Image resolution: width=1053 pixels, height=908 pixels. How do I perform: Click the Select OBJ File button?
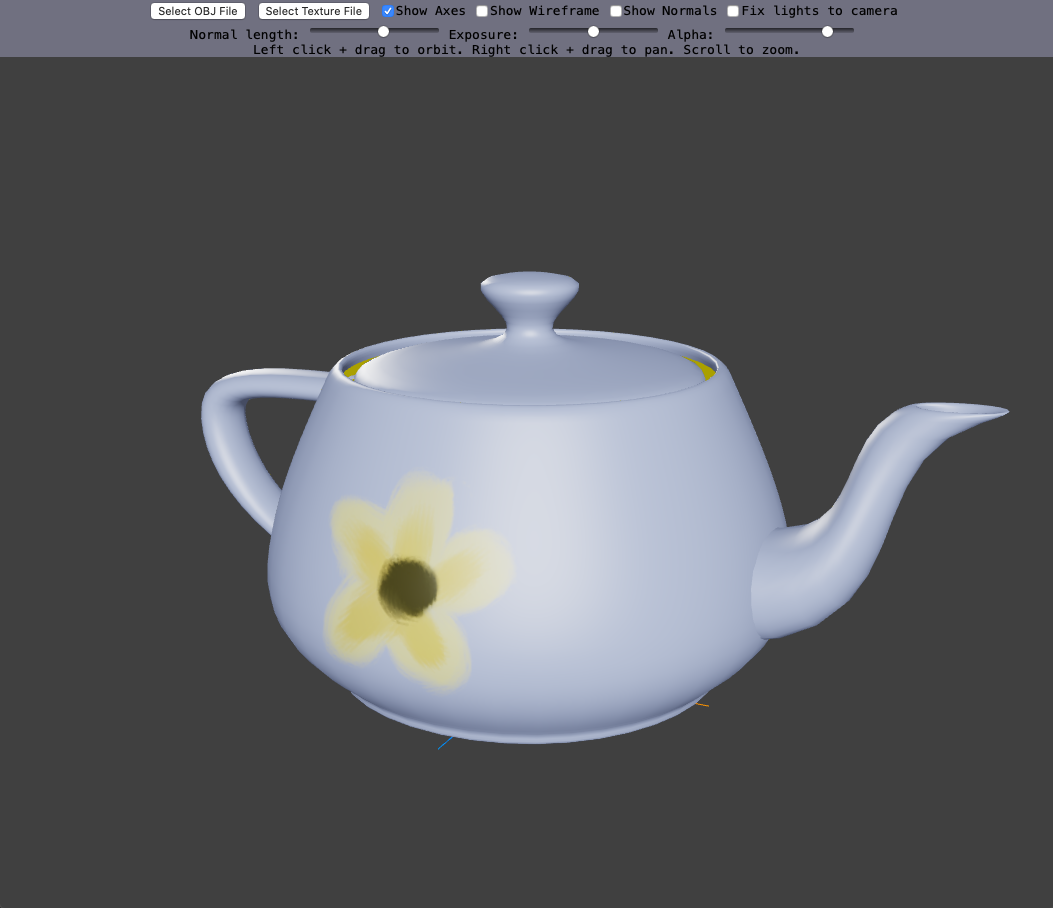click(x=198, y=11)
